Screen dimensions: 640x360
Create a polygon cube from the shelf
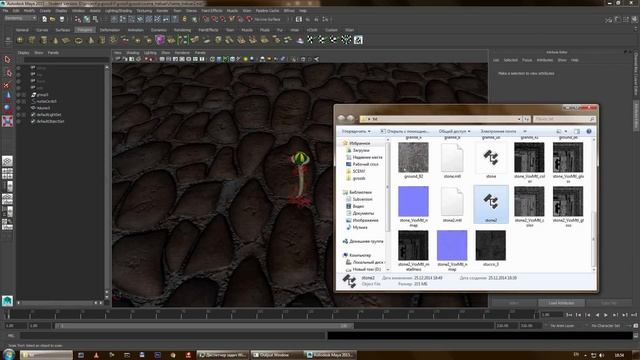pos(32,40)
